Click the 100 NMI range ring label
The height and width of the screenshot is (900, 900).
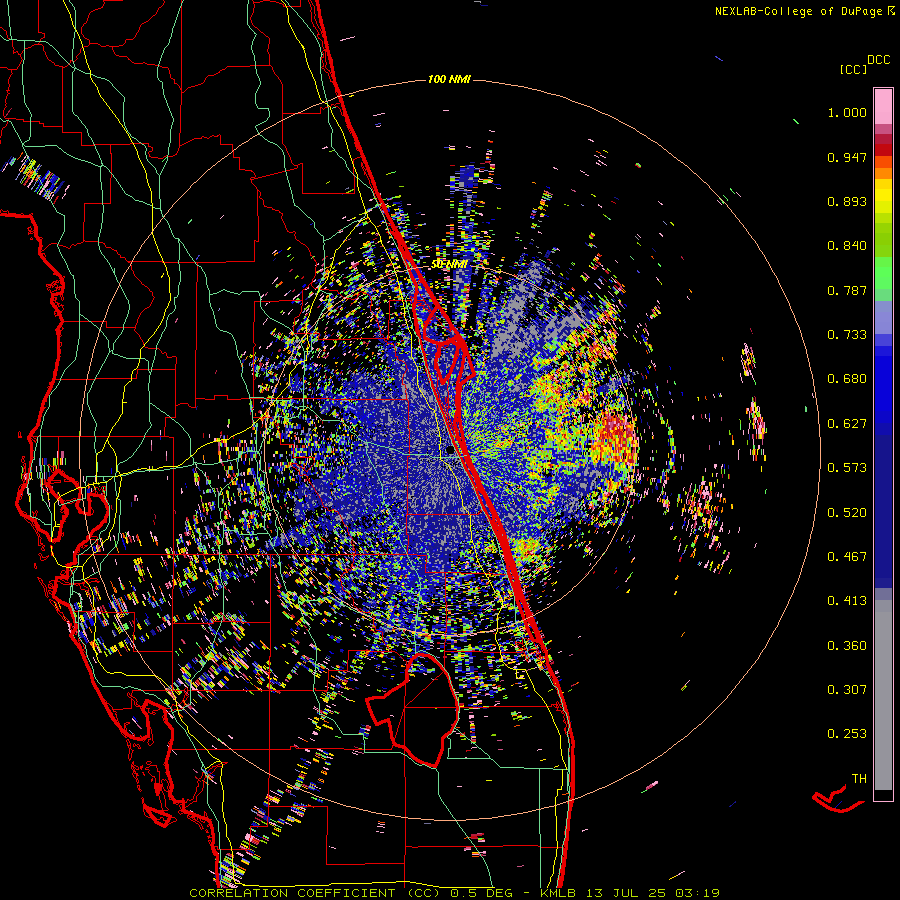coord(449,79)
